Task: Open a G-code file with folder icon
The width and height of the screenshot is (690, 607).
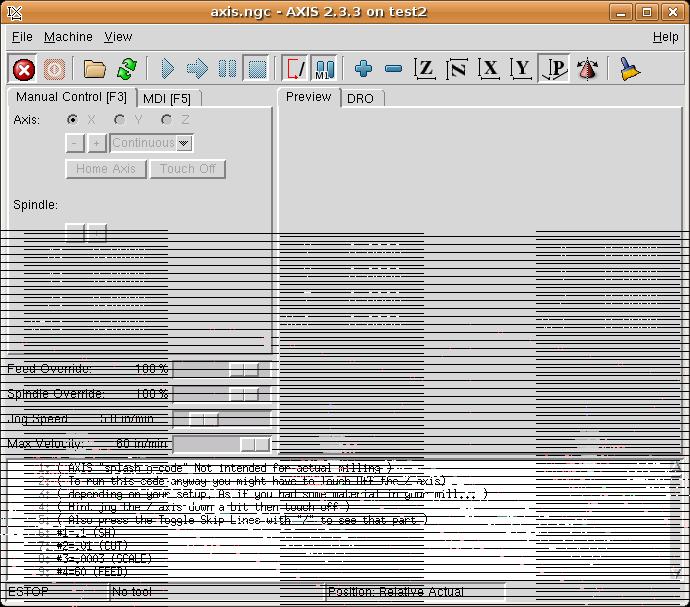Action: click(95, 69)
